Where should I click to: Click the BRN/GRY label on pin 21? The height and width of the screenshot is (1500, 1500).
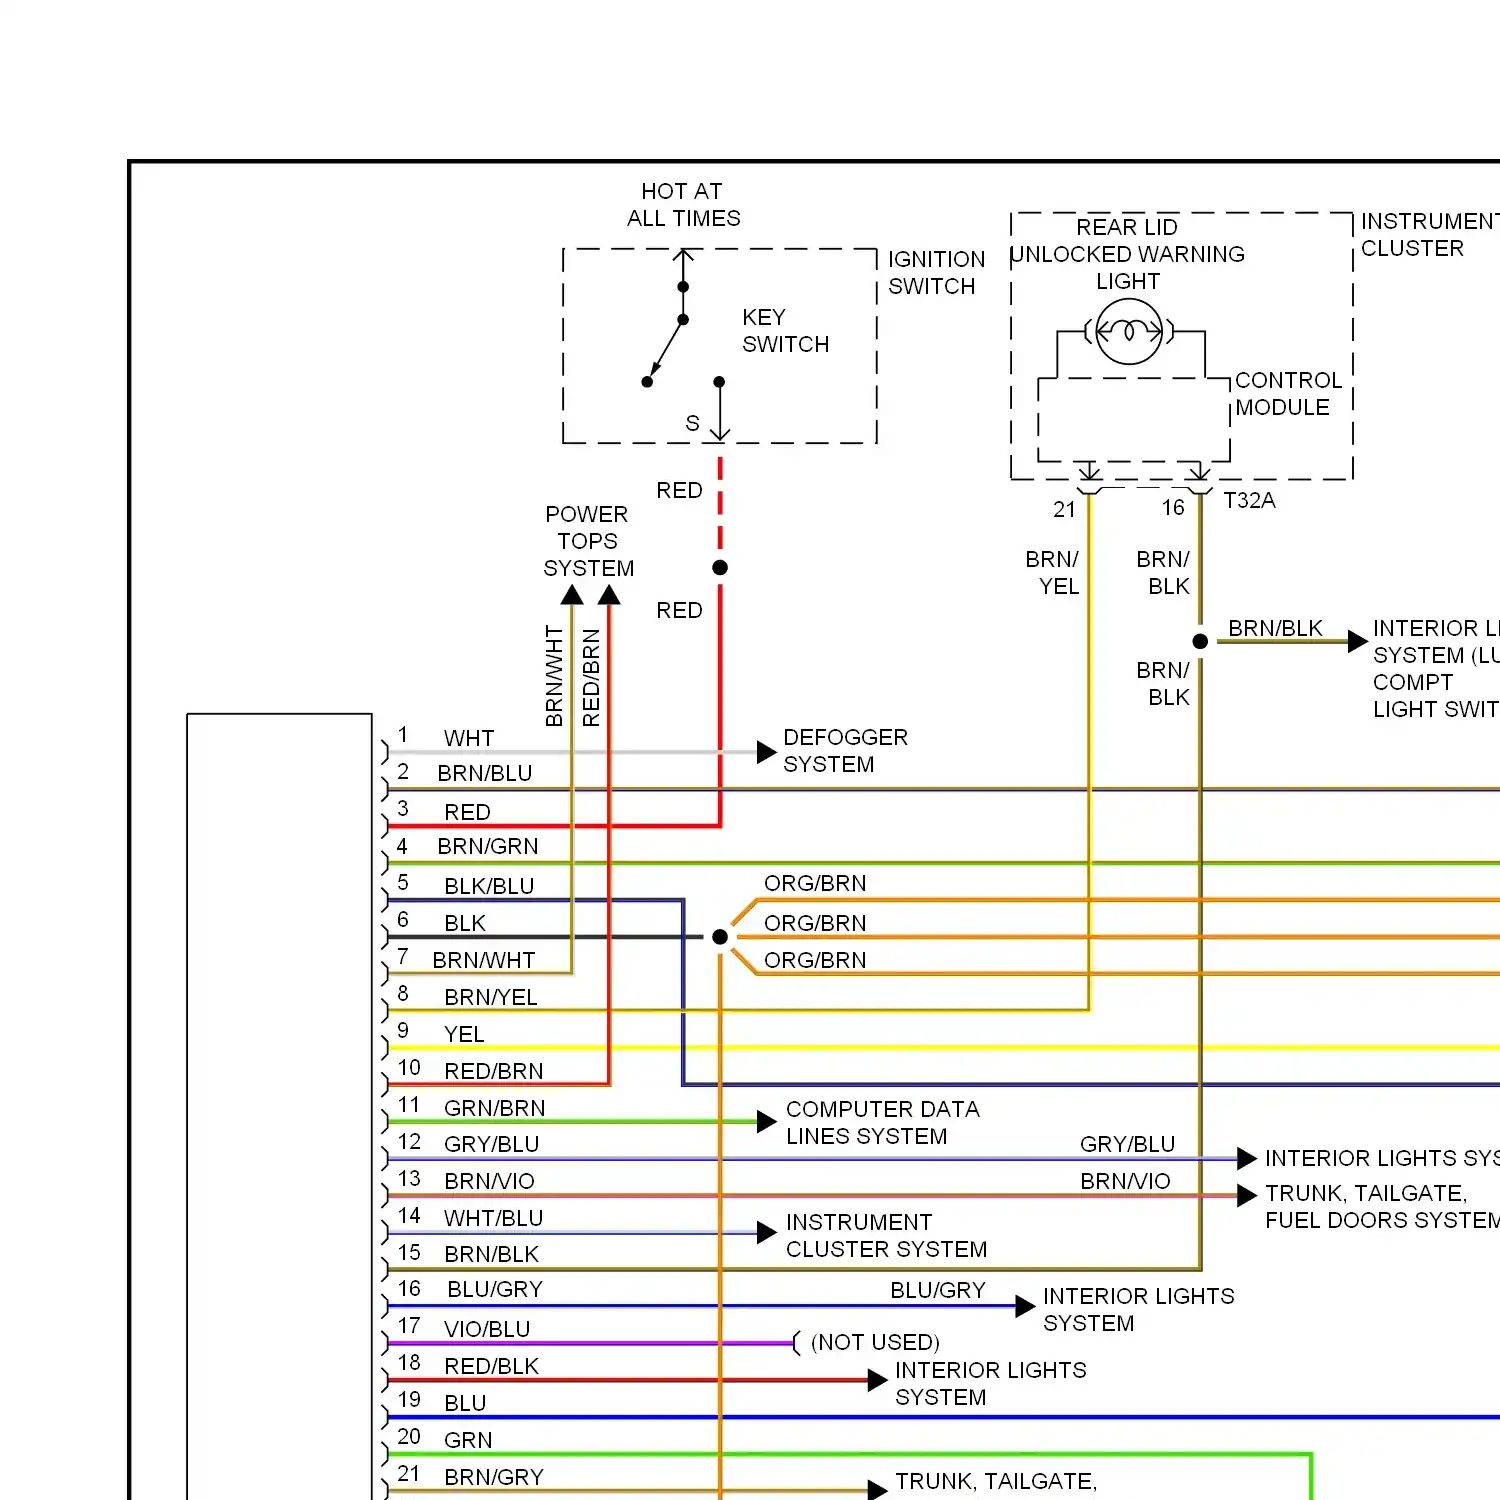[x=494, y=1477]
